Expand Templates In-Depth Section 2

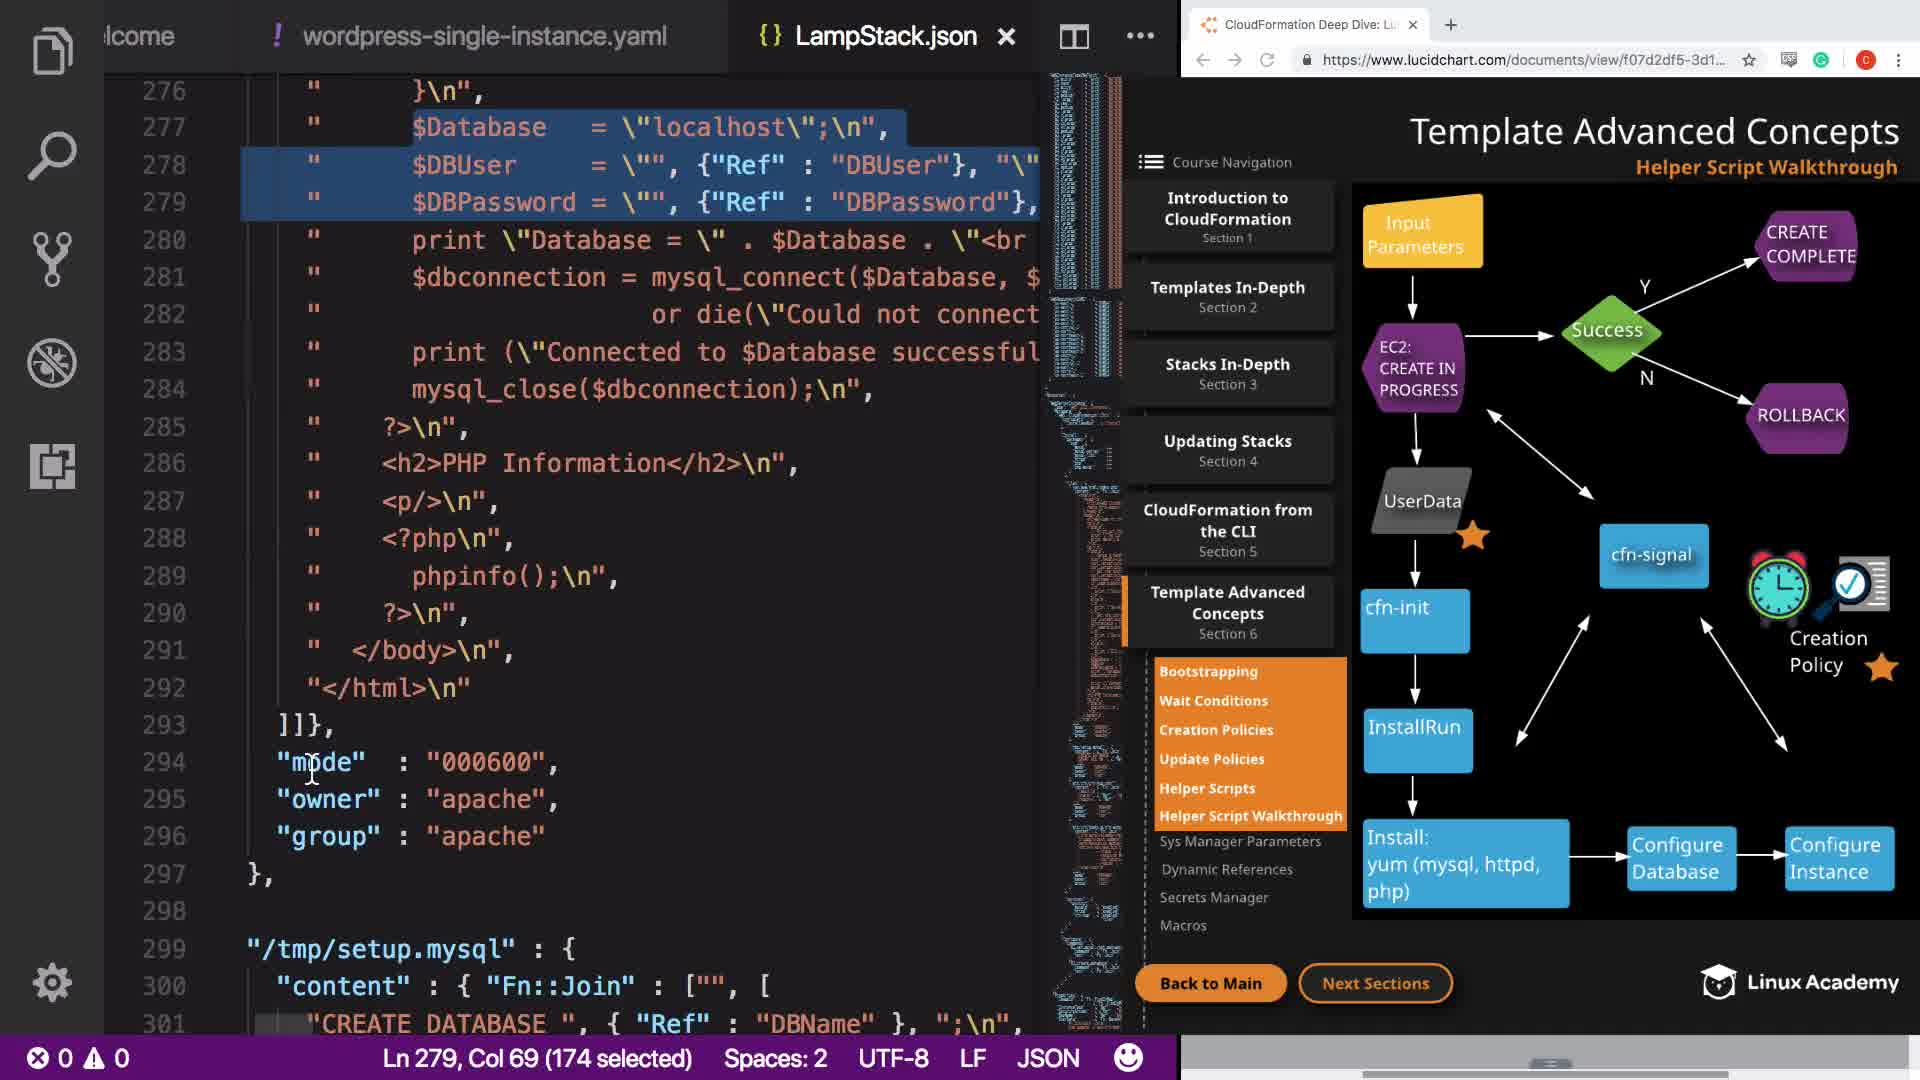point(1227,296)
